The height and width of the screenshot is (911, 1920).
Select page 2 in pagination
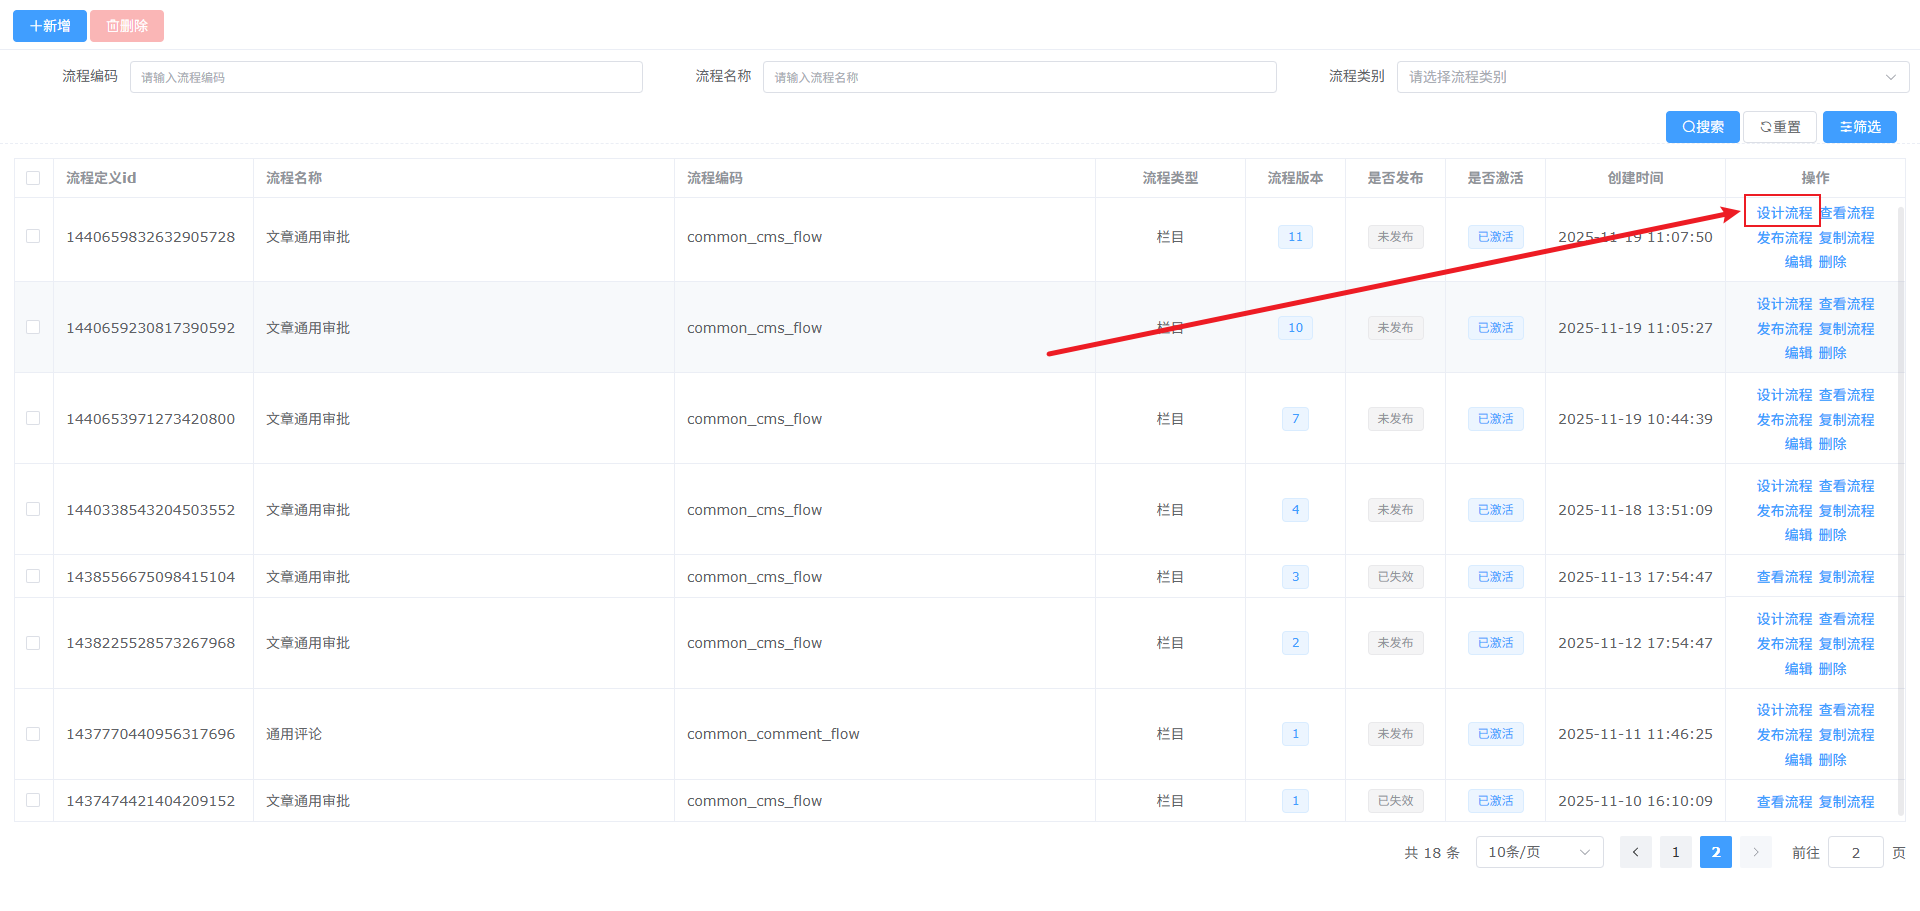tap(1715, 852)
